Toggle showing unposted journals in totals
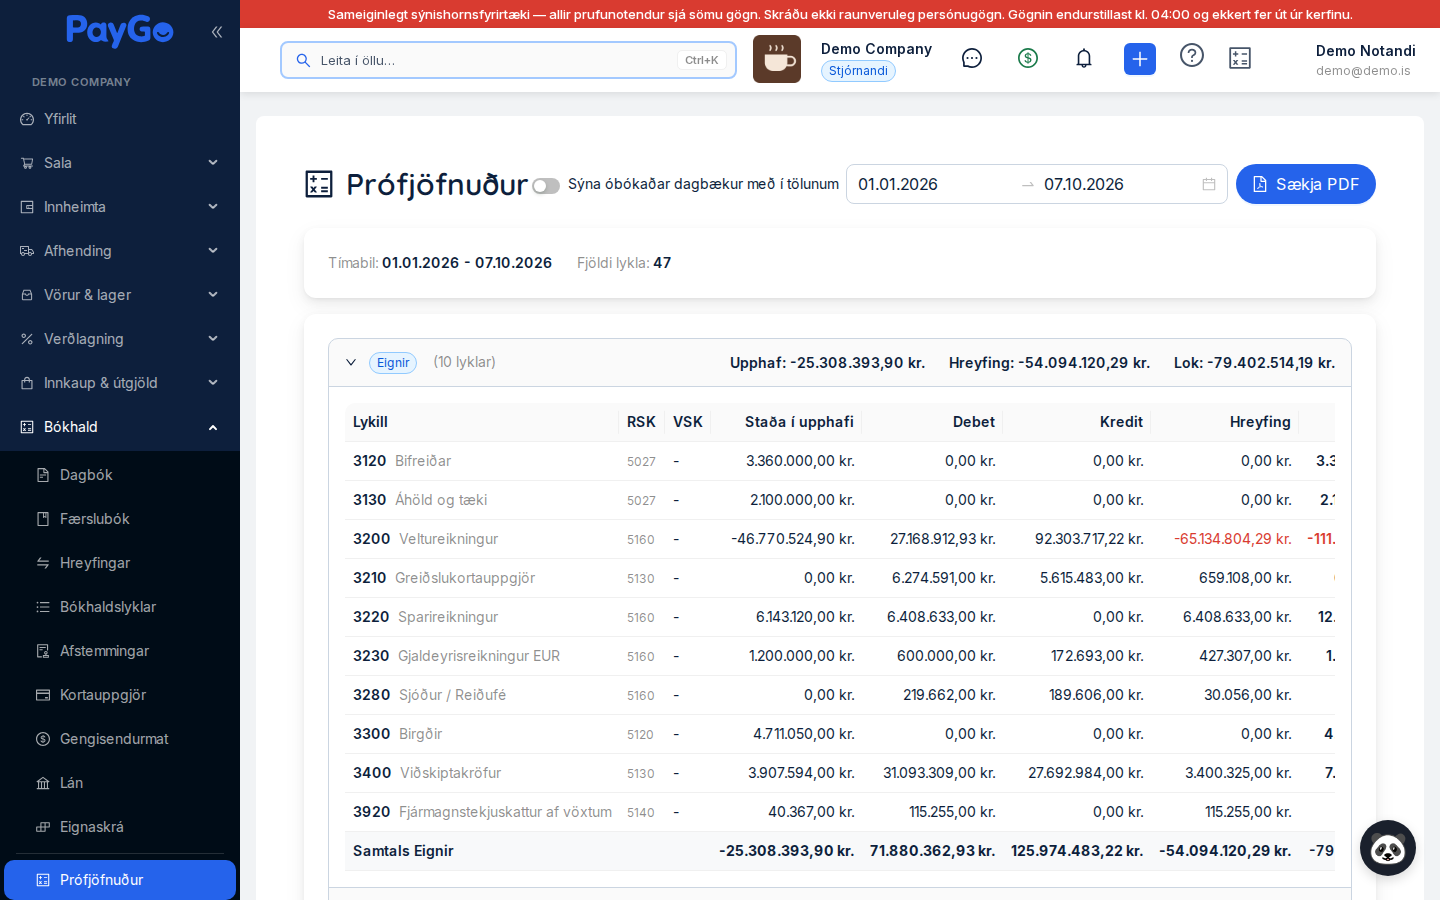 tap(546, 186)
